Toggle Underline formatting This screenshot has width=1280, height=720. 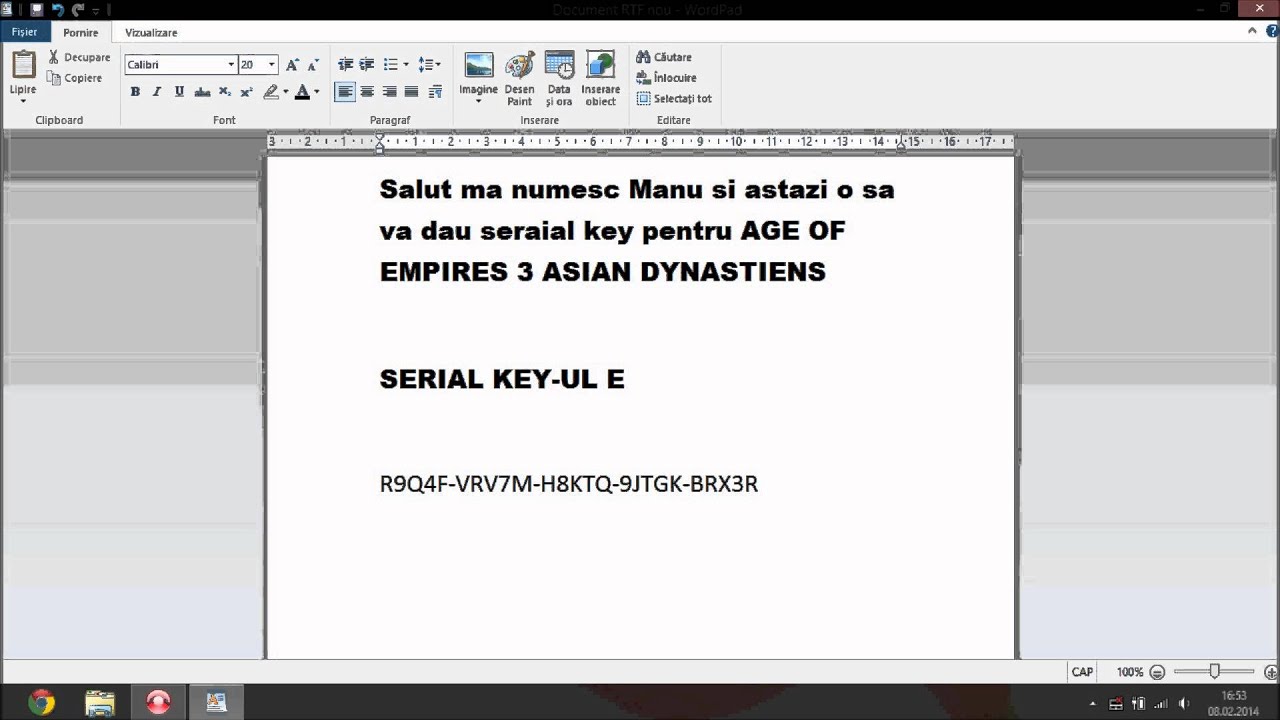179,92
